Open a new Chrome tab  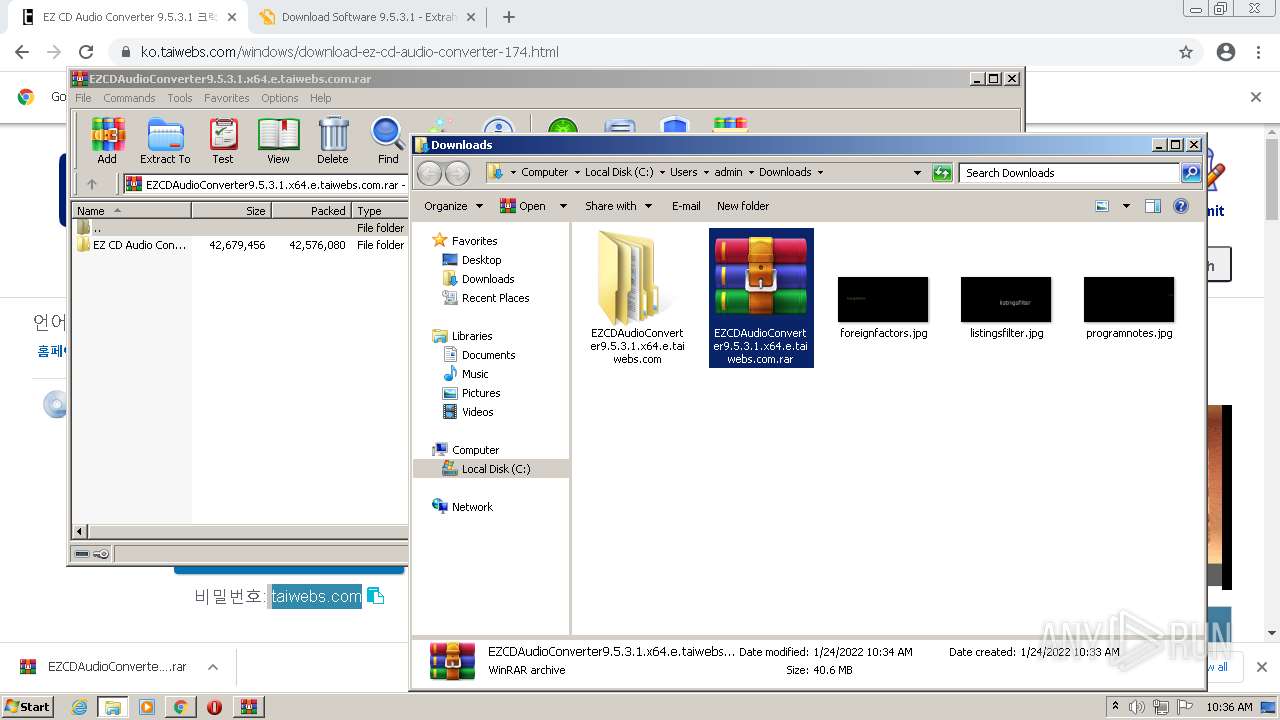click(508, 17)
